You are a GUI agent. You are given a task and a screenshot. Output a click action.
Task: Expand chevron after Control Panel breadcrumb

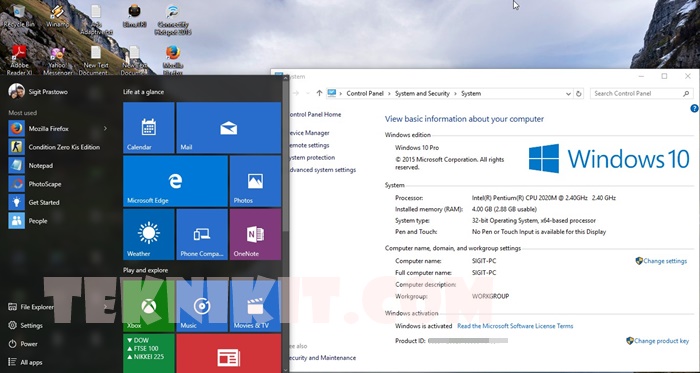point(389,94)
